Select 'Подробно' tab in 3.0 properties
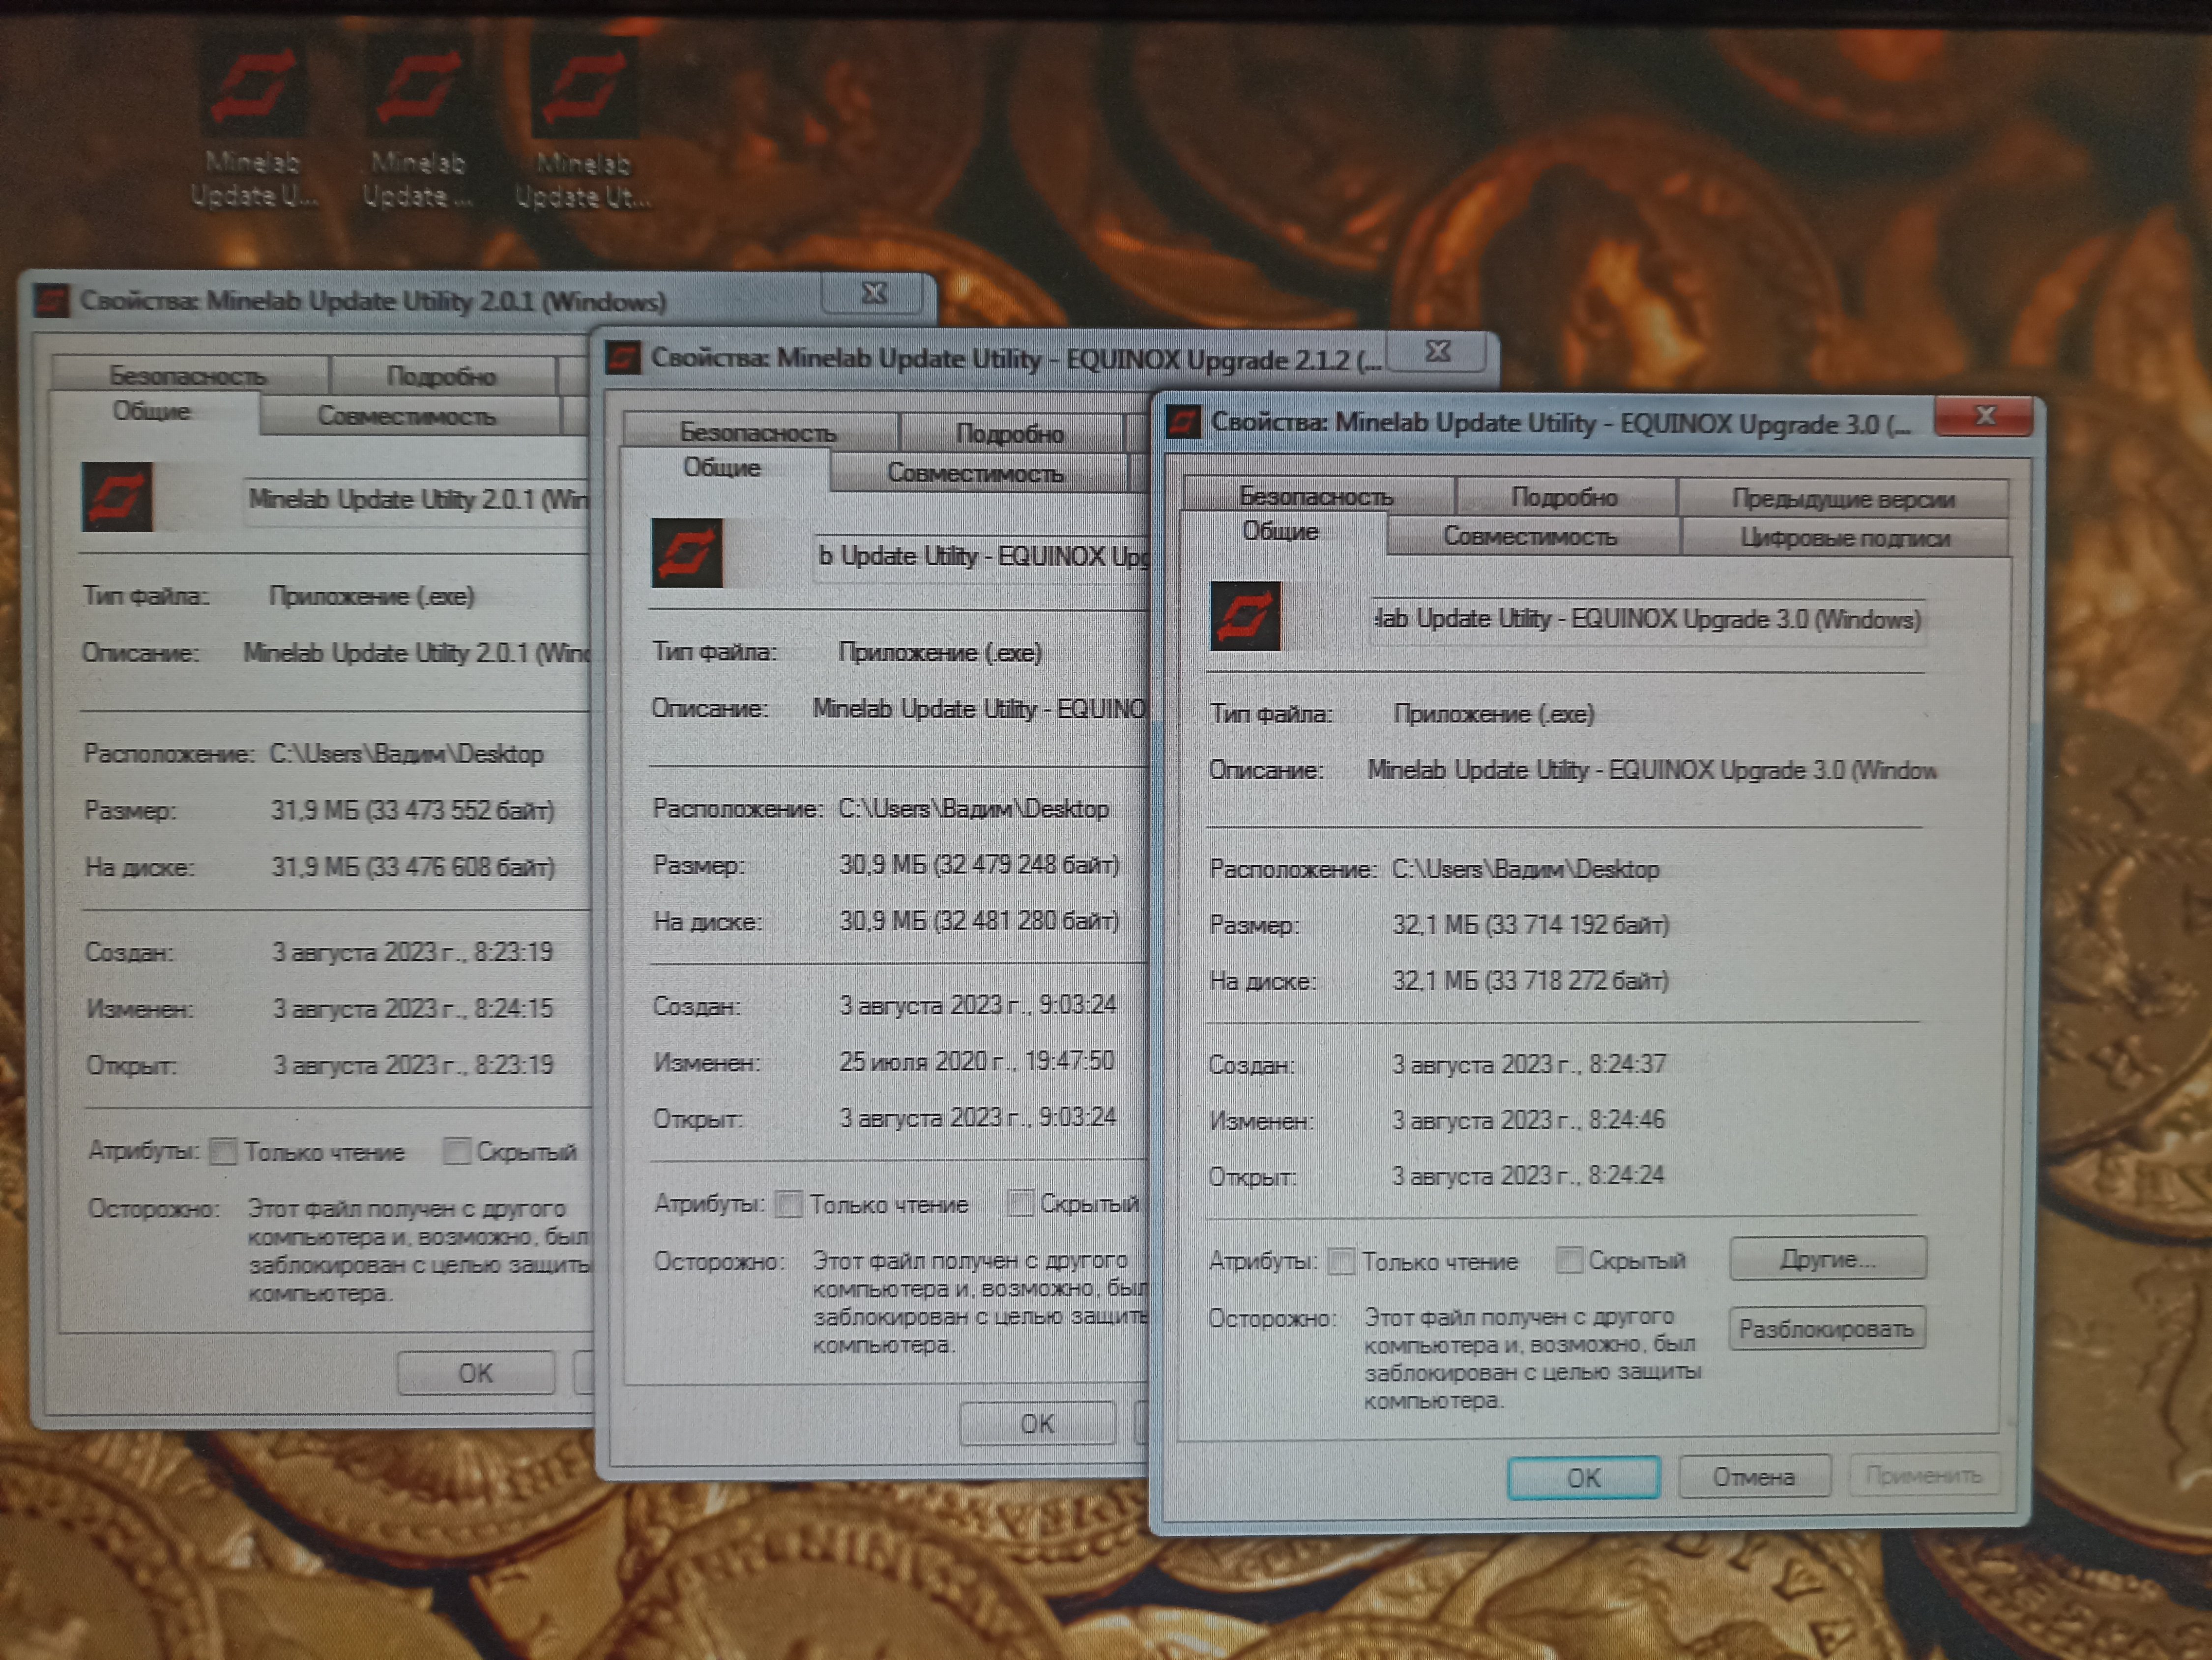2212x1660 pixels. pos(1564,497)
